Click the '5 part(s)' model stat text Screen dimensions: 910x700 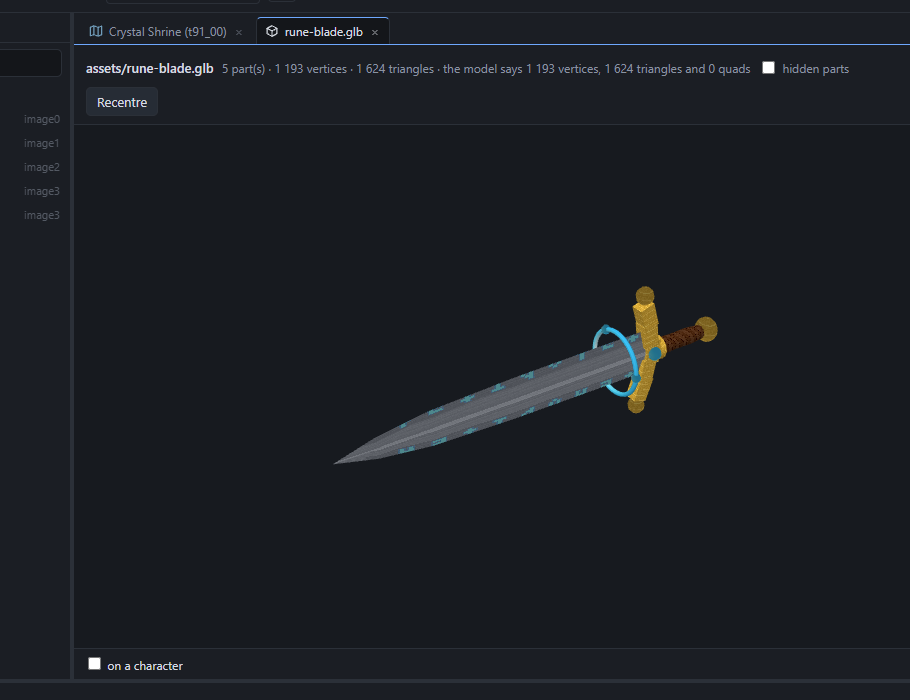243,68
